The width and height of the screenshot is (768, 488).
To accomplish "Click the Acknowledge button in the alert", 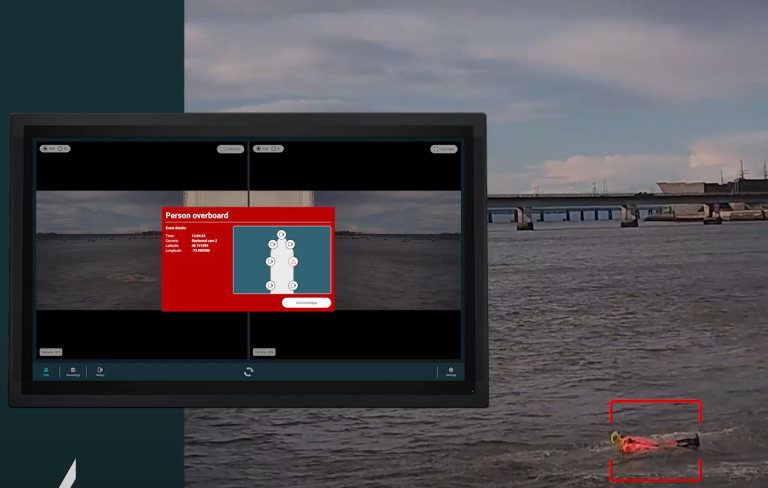I will tap(306, 302).
